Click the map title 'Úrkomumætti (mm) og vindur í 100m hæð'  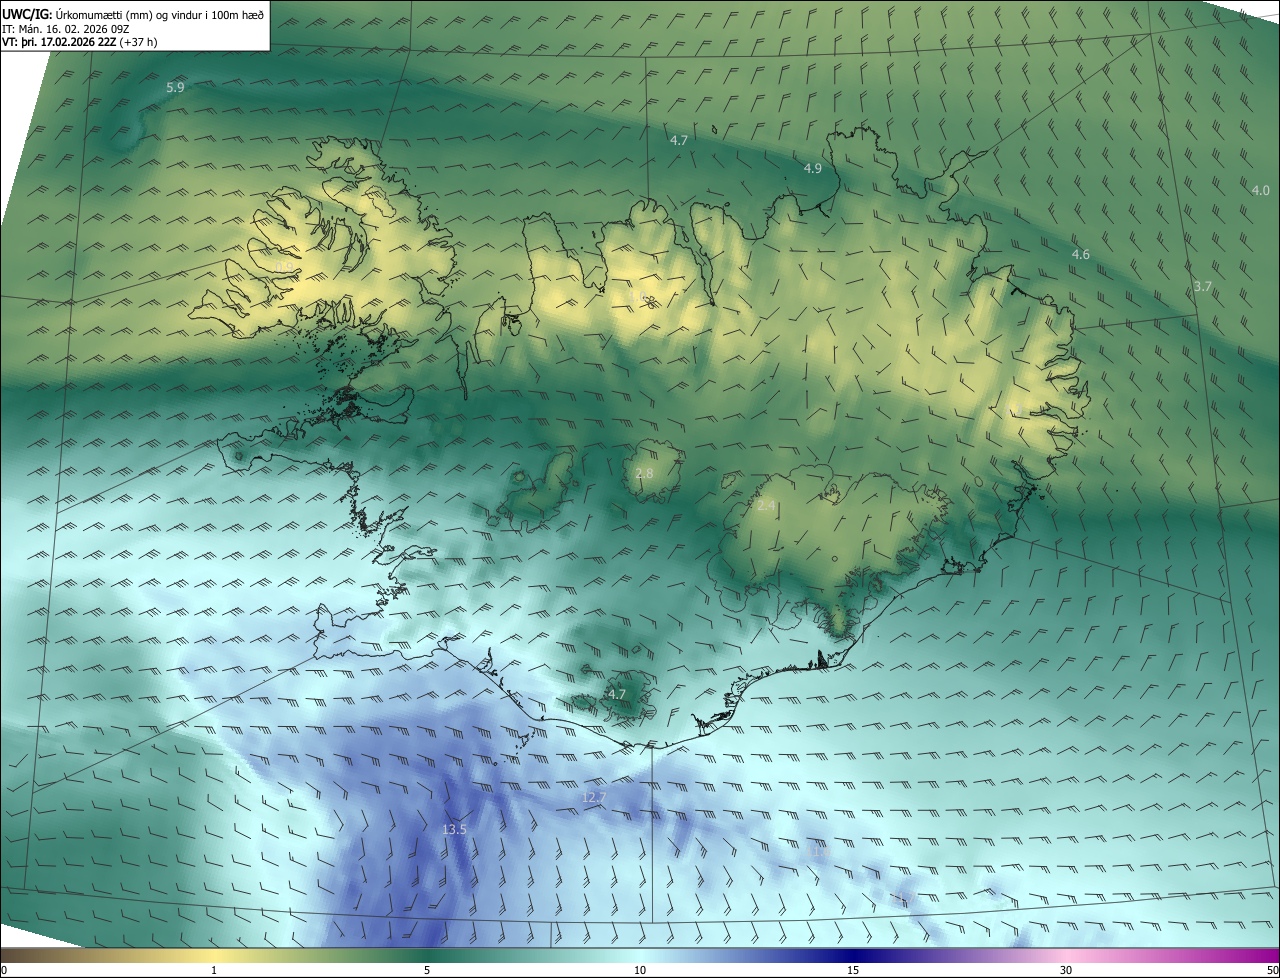(x=160, y=15)
